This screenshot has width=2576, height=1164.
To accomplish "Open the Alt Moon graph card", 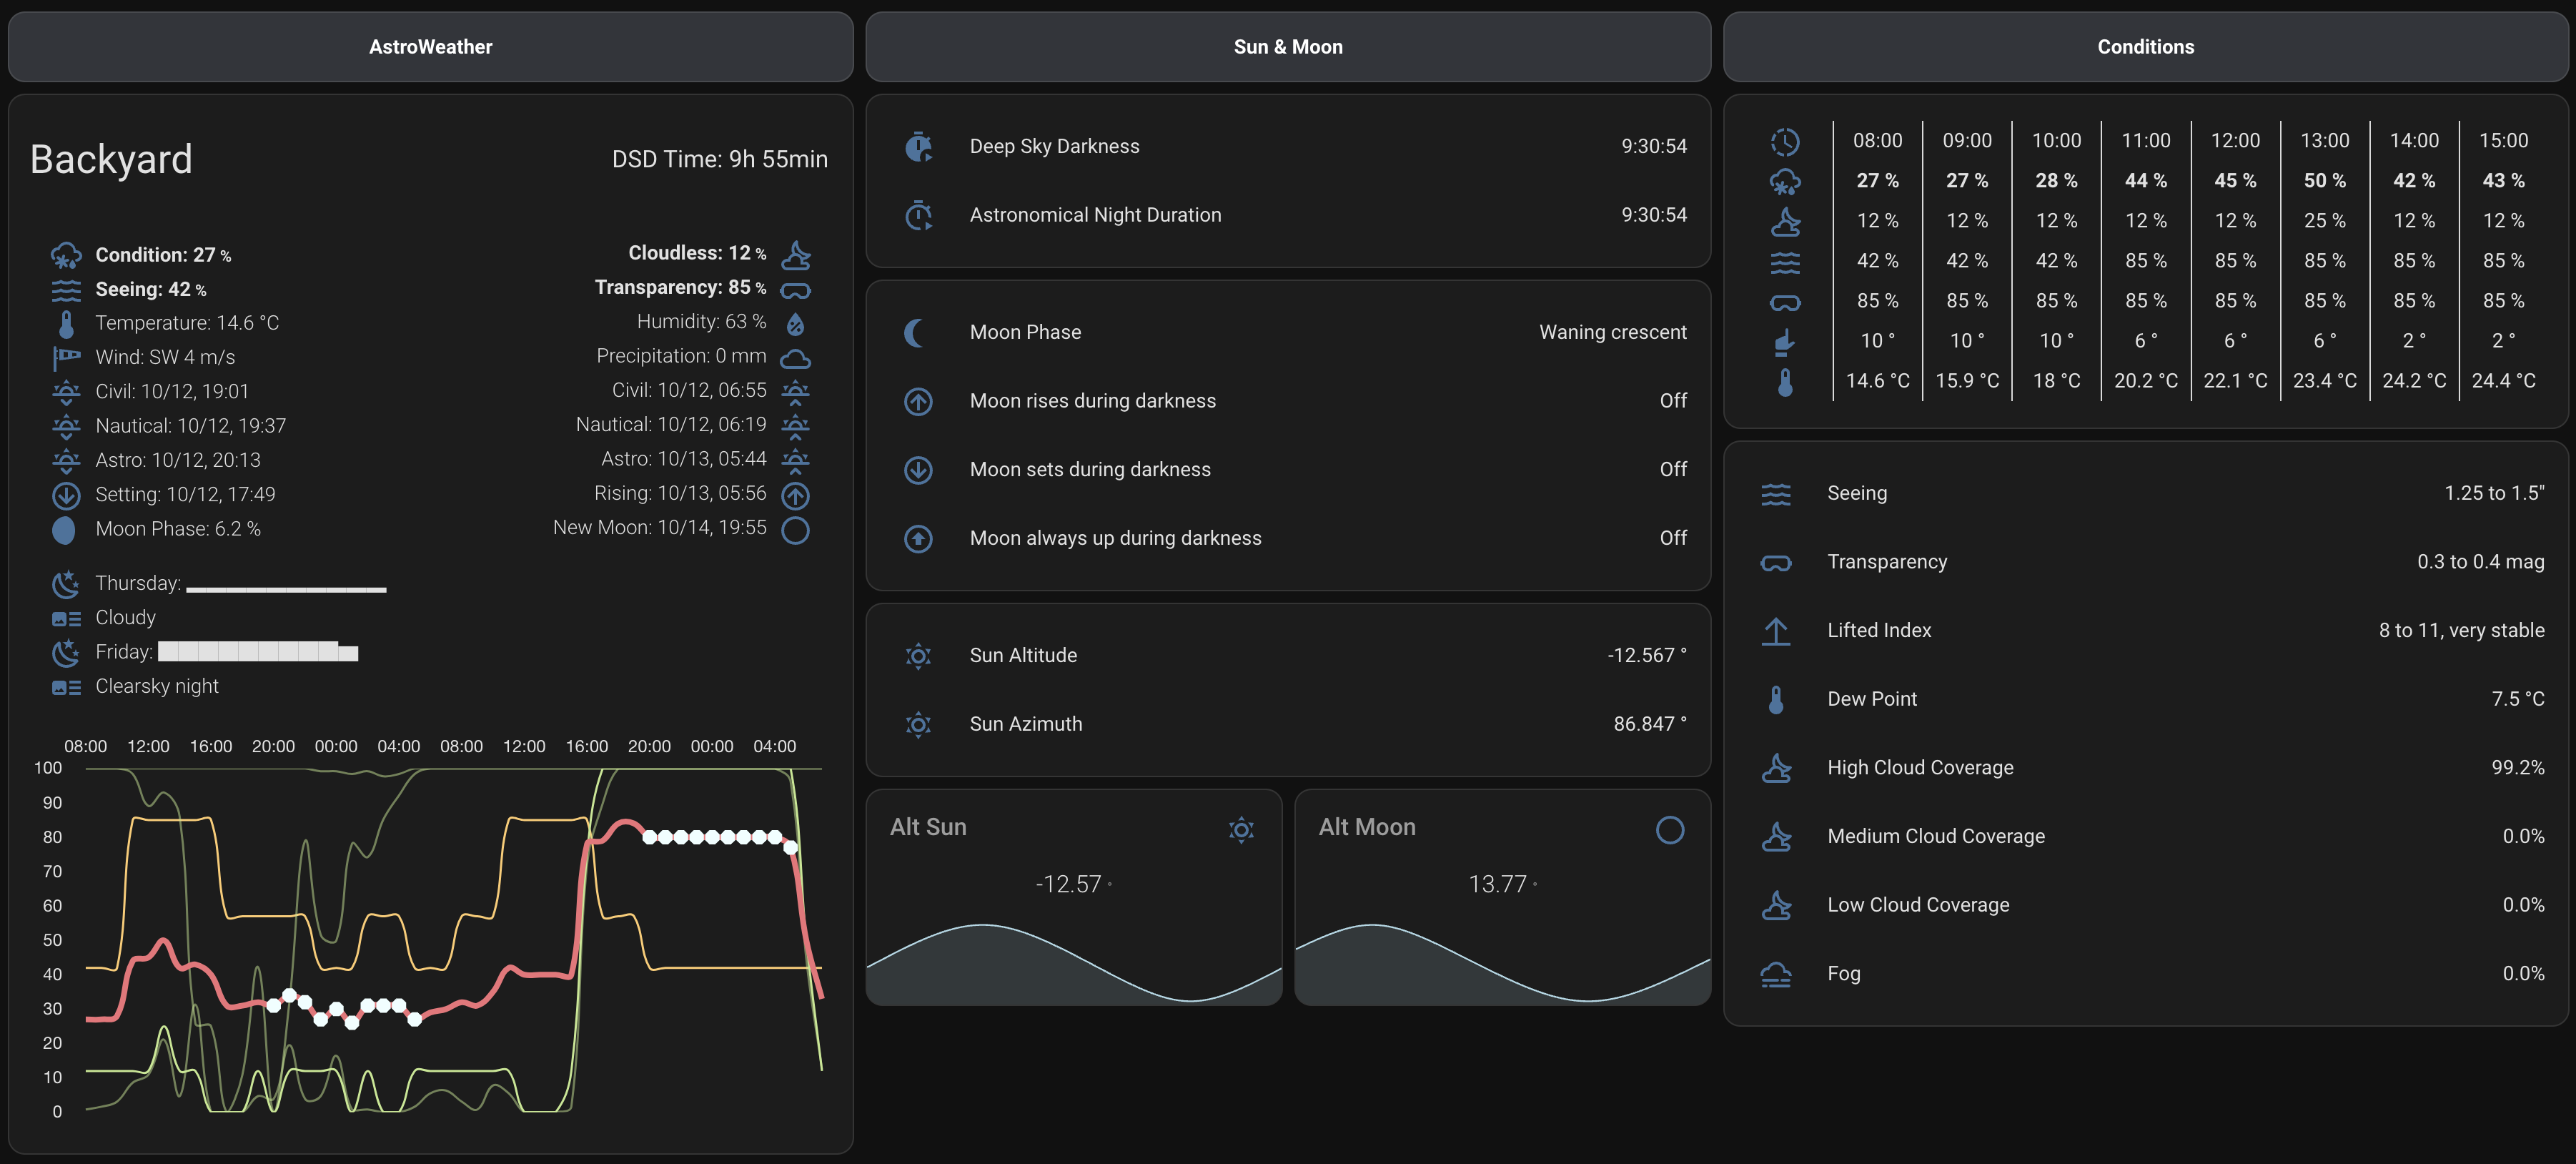I will coord(1502,897).
